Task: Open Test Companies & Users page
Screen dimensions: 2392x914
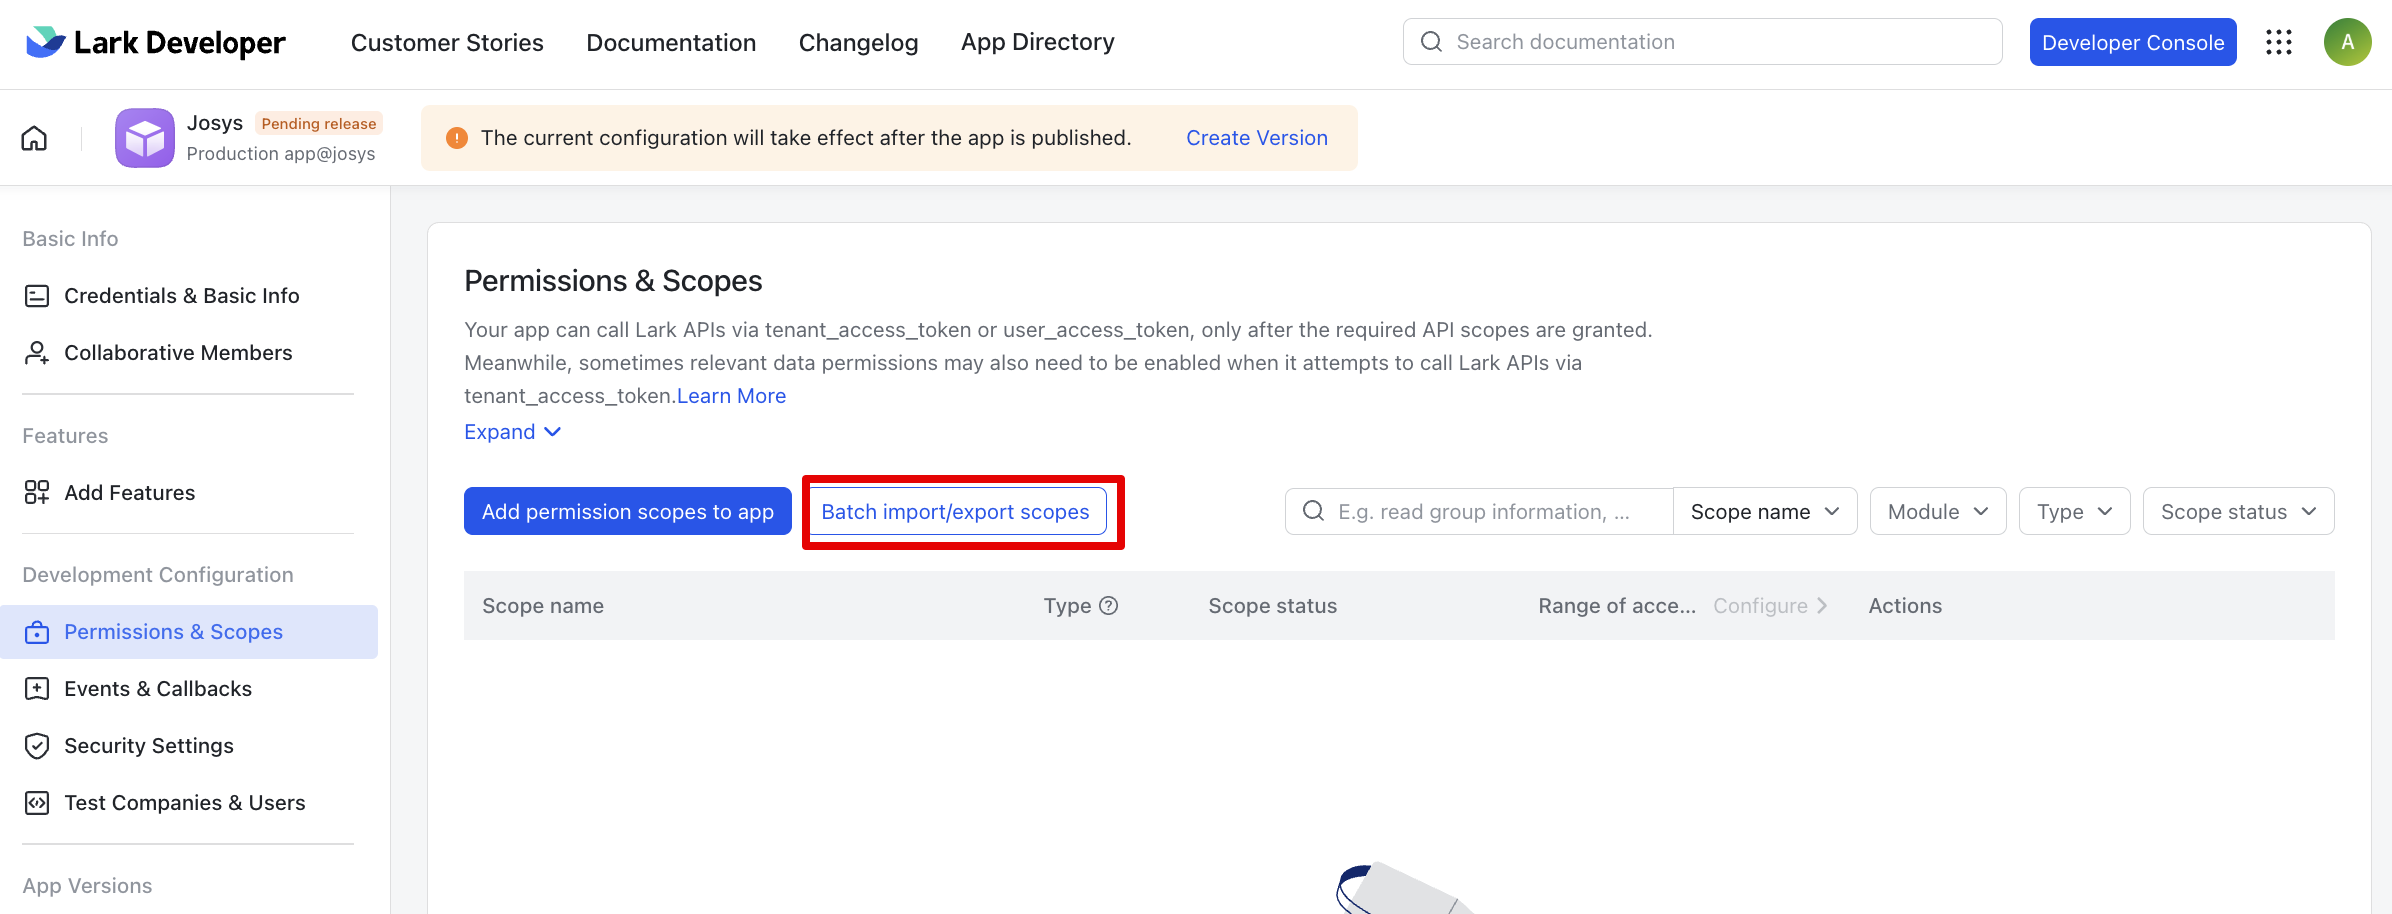Action: click(184, 803)
